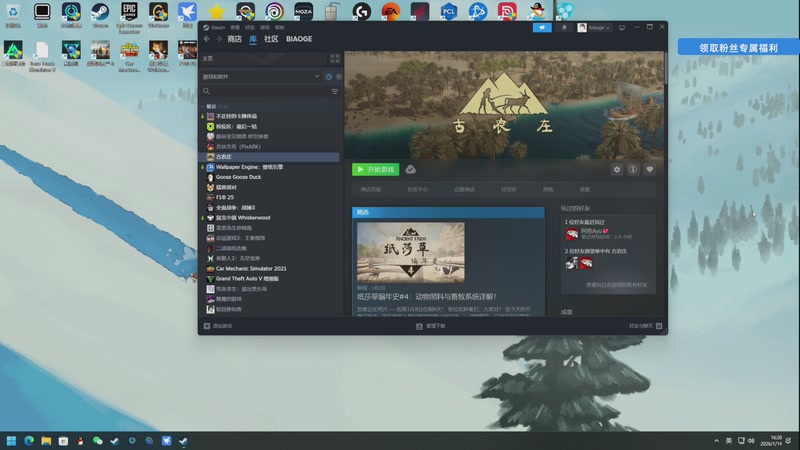Show hidden tray icons chevron
800x450 pixels.
pos(716,441)
